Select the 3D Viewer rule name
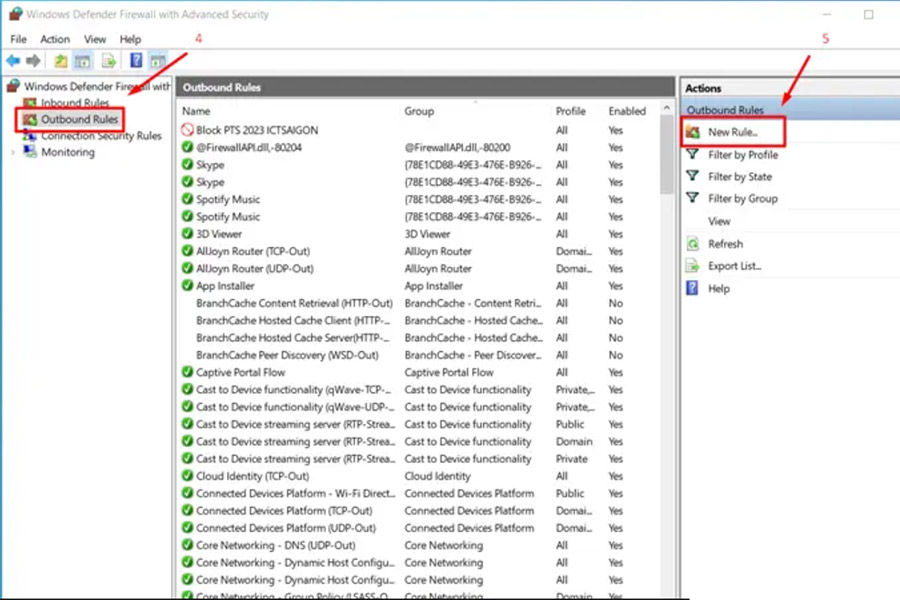This screenshot has height=600, width=900. (219, 234)
